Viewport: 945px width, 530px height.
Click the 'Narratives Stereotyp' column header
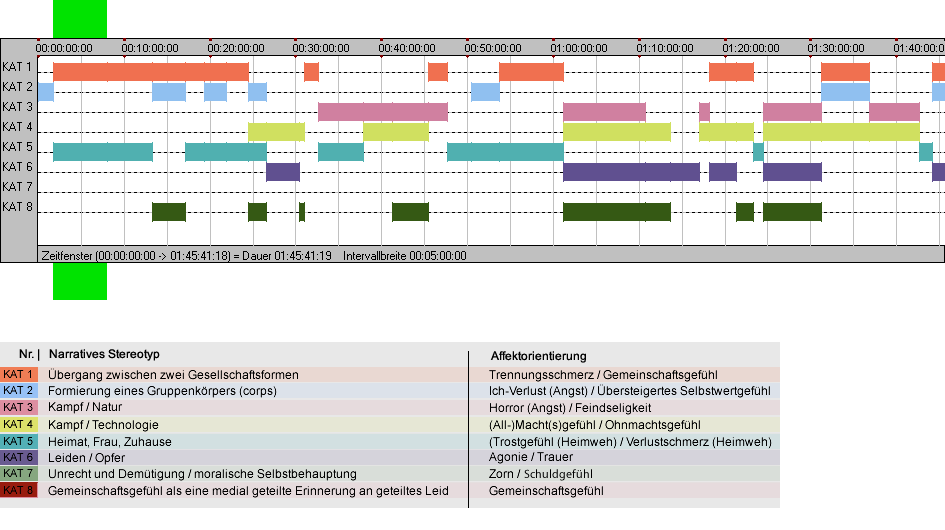pyautogui.click(x=104, y=355)
